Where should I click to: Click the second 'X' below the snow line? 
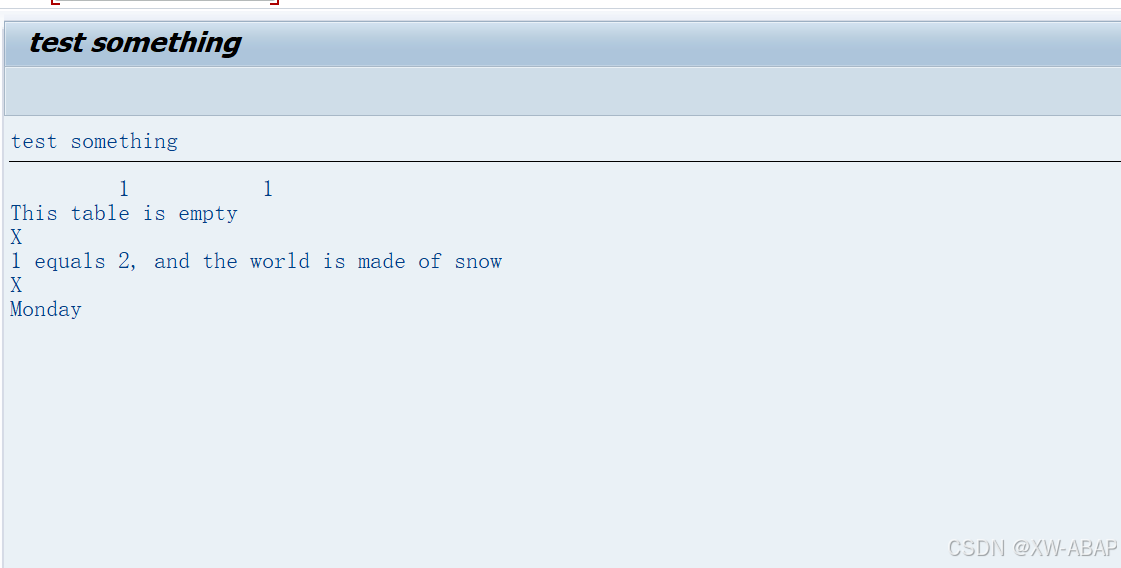pyautogui.click(x=16, y=285)
